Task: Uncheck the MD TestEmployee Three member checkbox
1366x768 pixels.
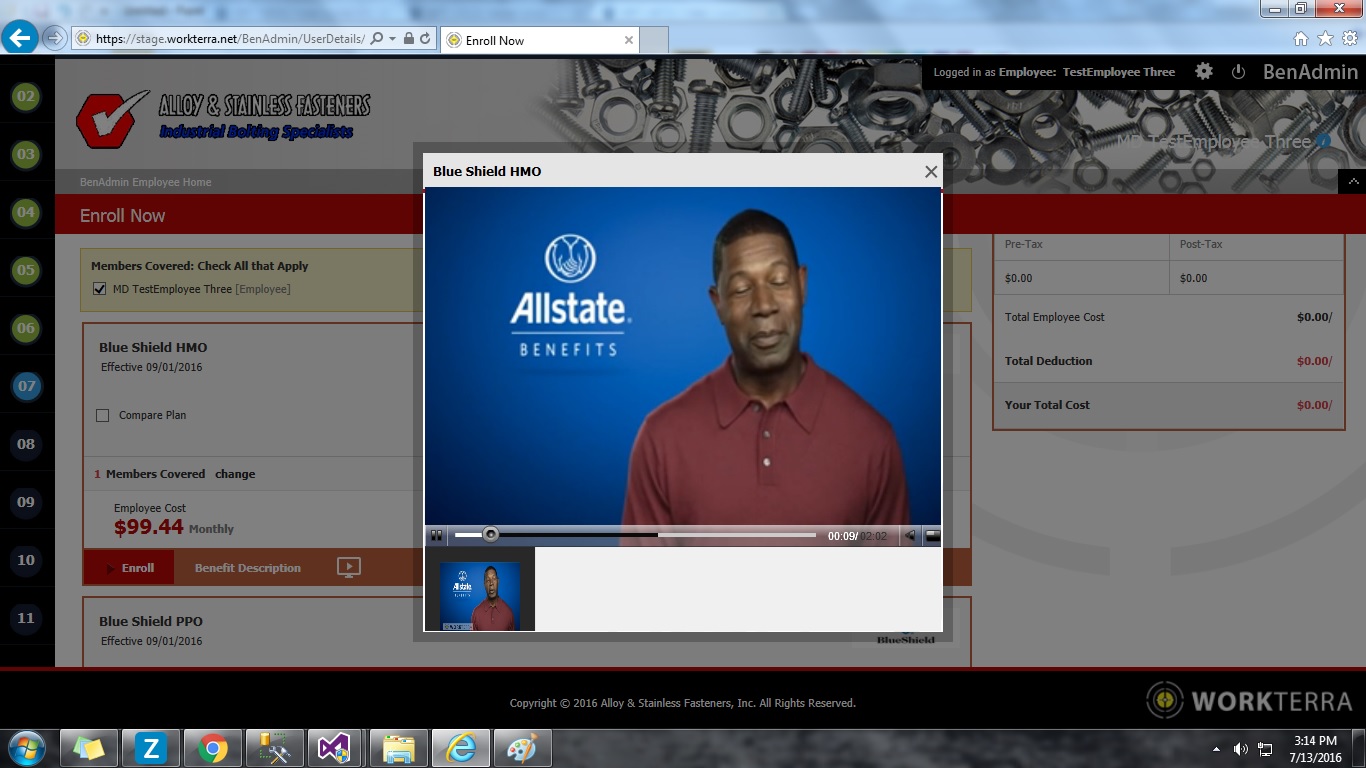Action: [x=99, y=289]
